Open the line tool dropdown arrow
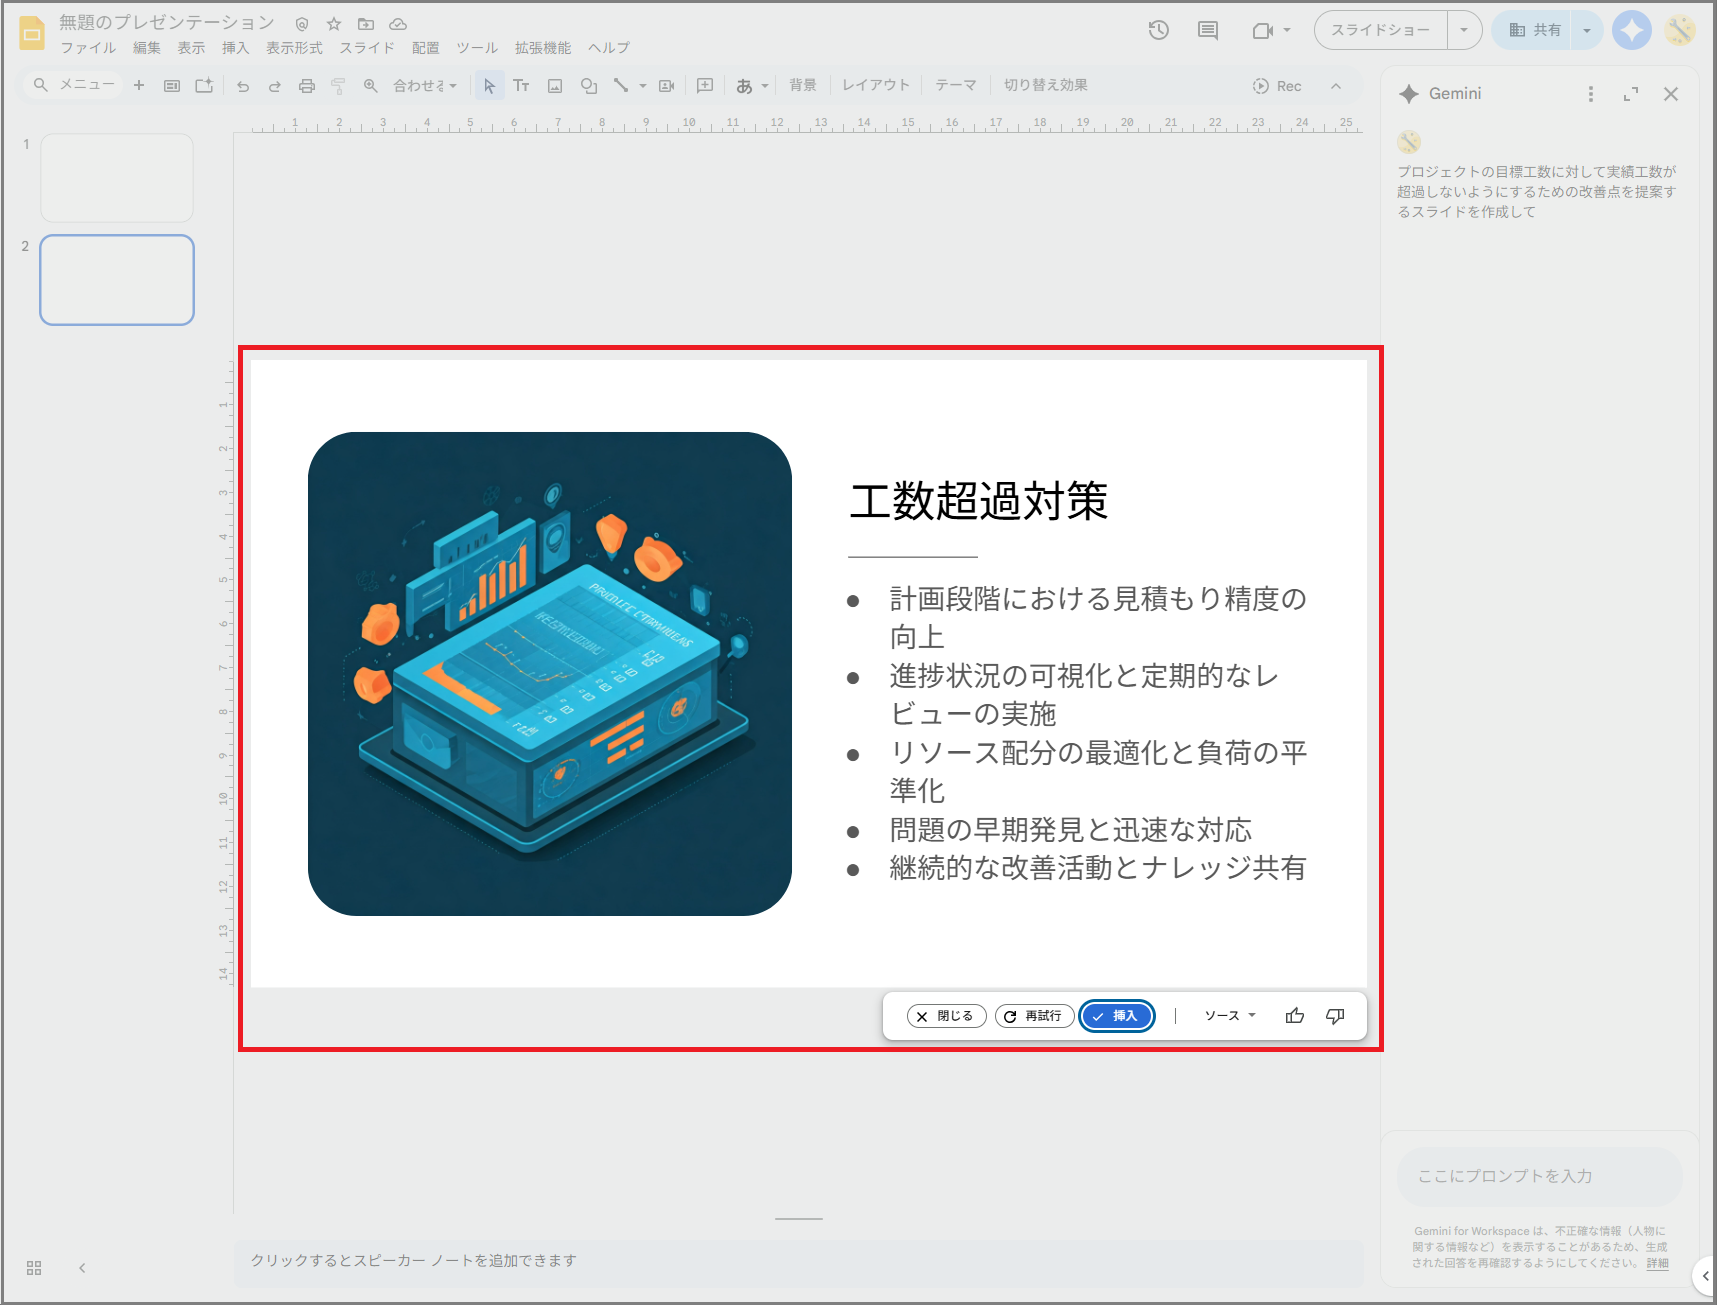1717x1305 pixels. [642, 86]
